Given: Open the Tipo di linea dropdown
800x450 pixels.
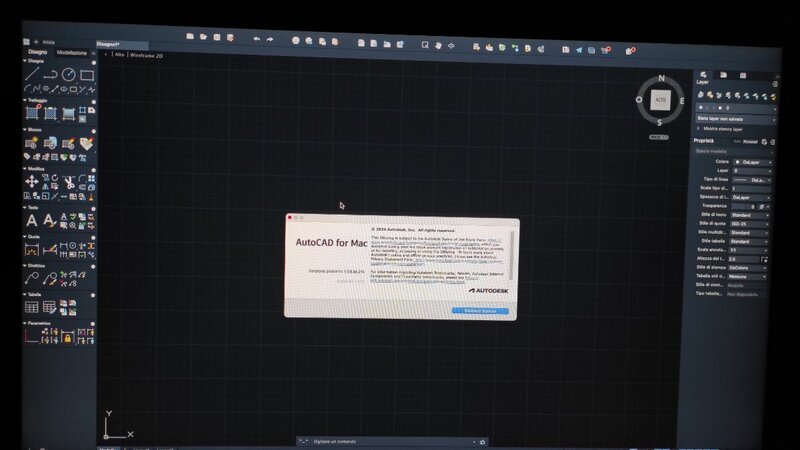Looking at the screenshot, I should [x=752, y=180].
